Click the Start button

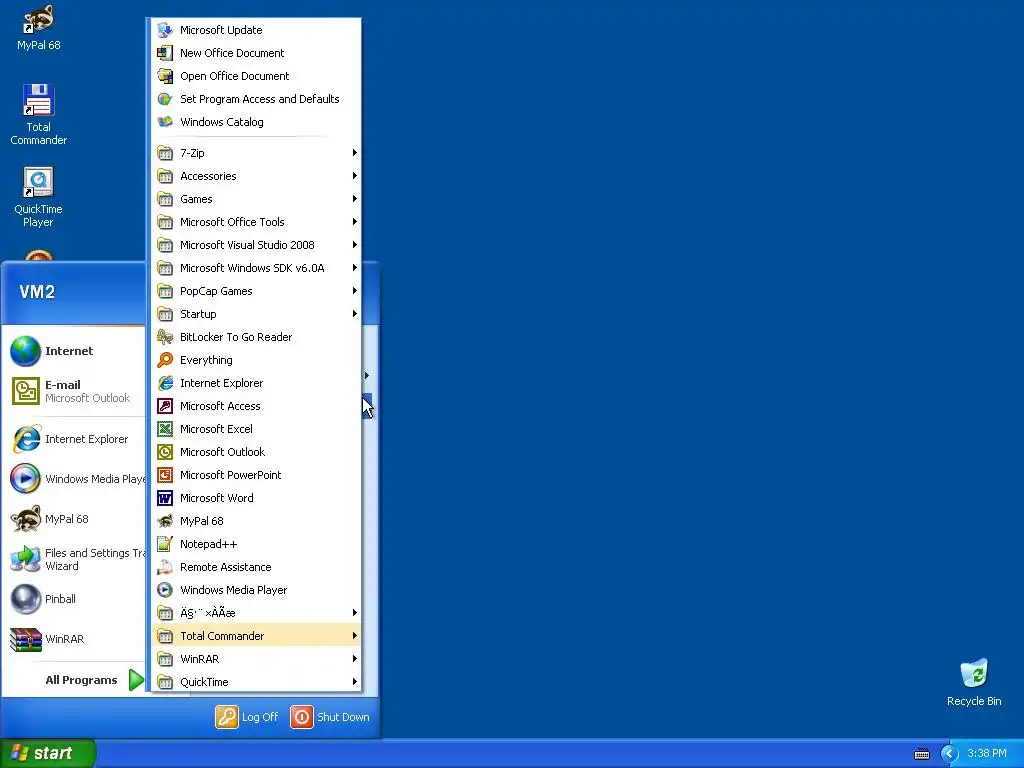48,753
